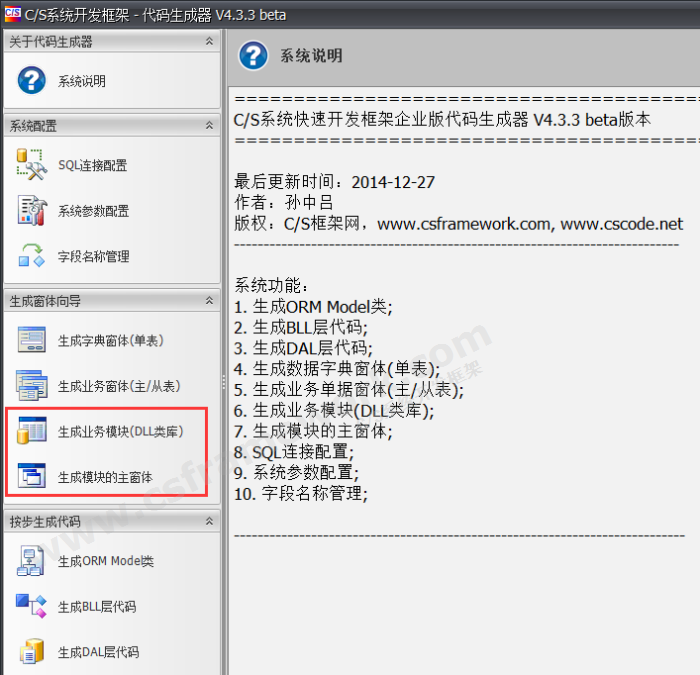
Task: Select the 字段名称管理 icon
Action: 32,256
